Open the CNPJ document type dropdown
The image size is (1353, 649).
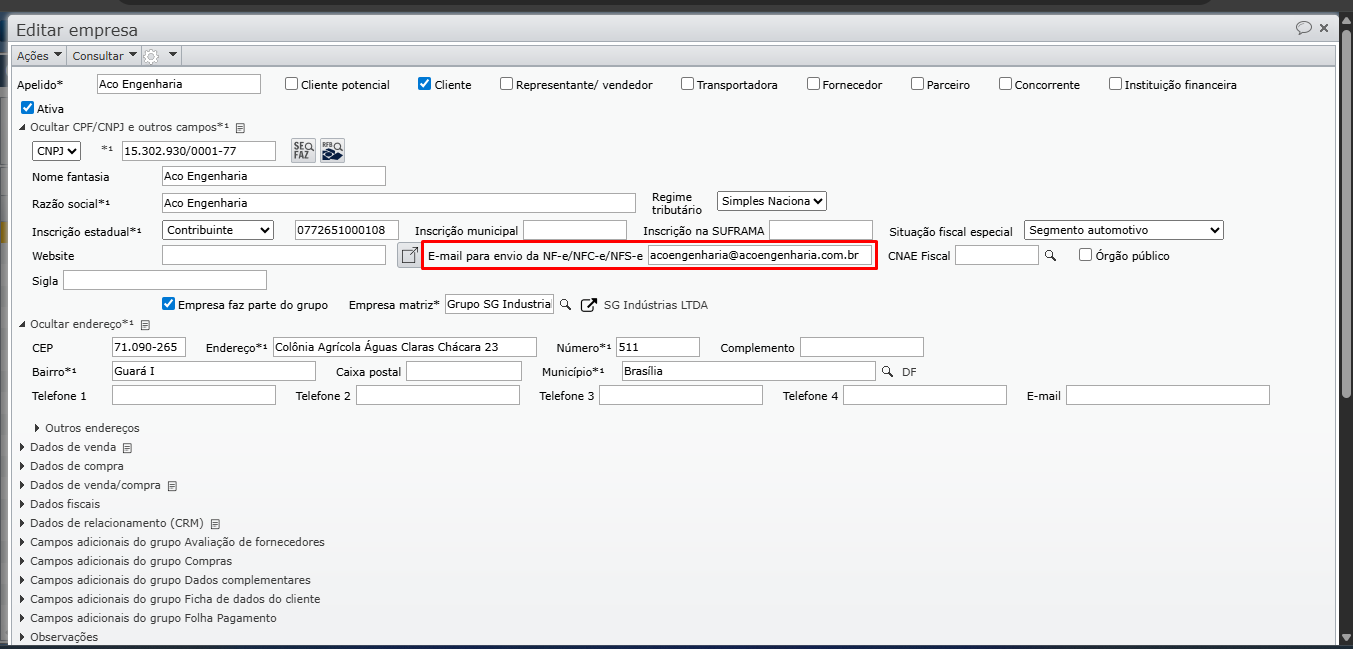pos(57,151)
